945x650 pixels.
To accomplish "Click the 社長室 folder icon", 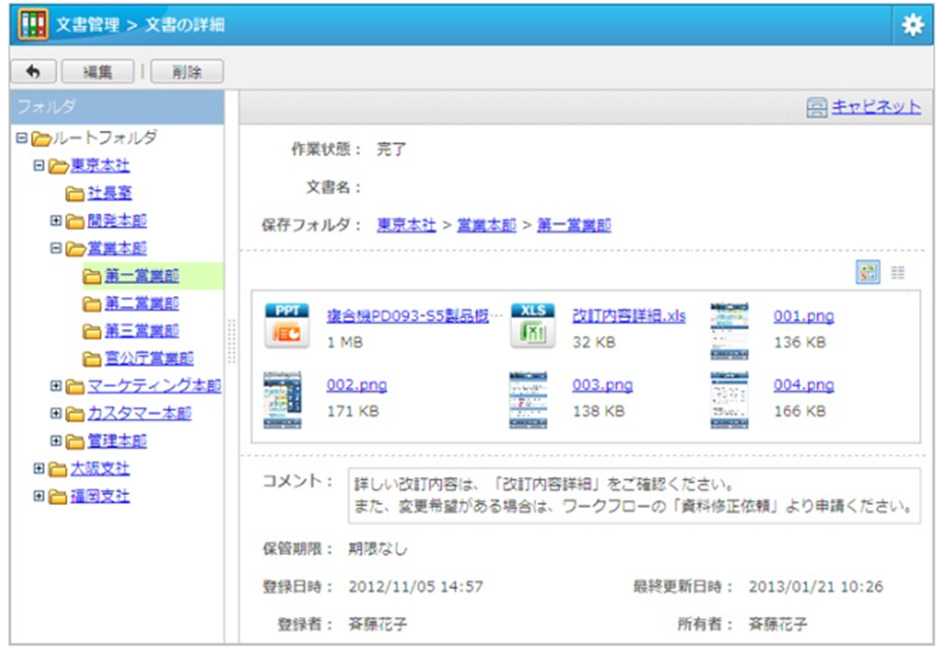I will [75, 193].
